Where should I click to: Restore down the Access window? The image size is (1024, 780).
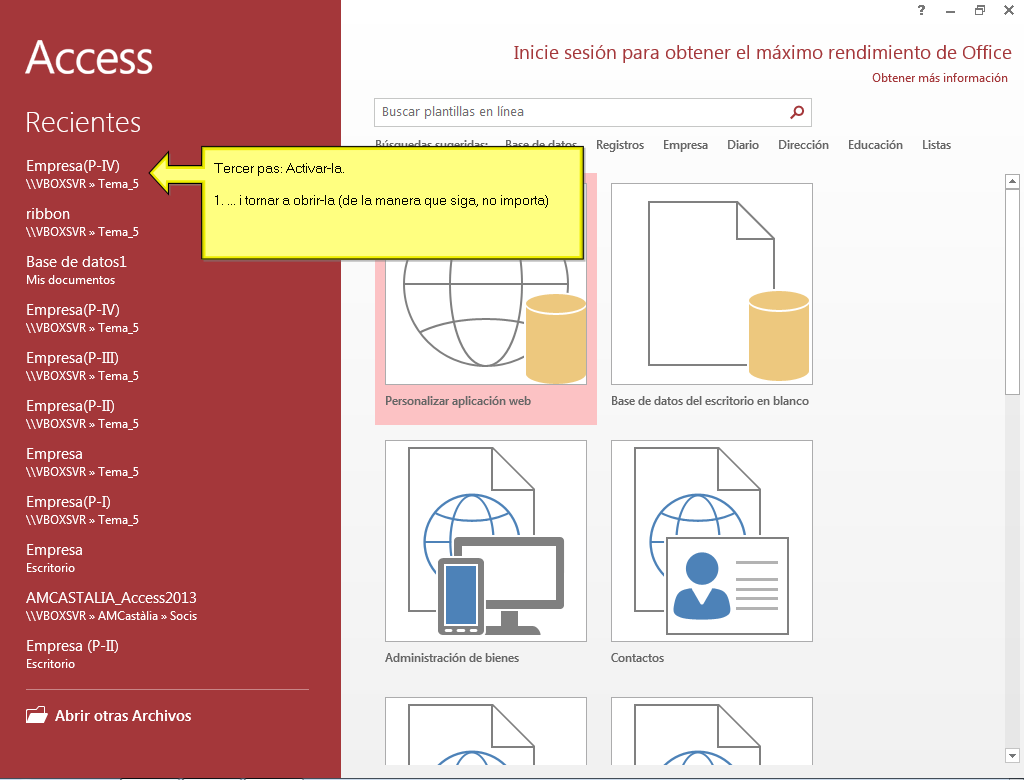pos(980,10)
